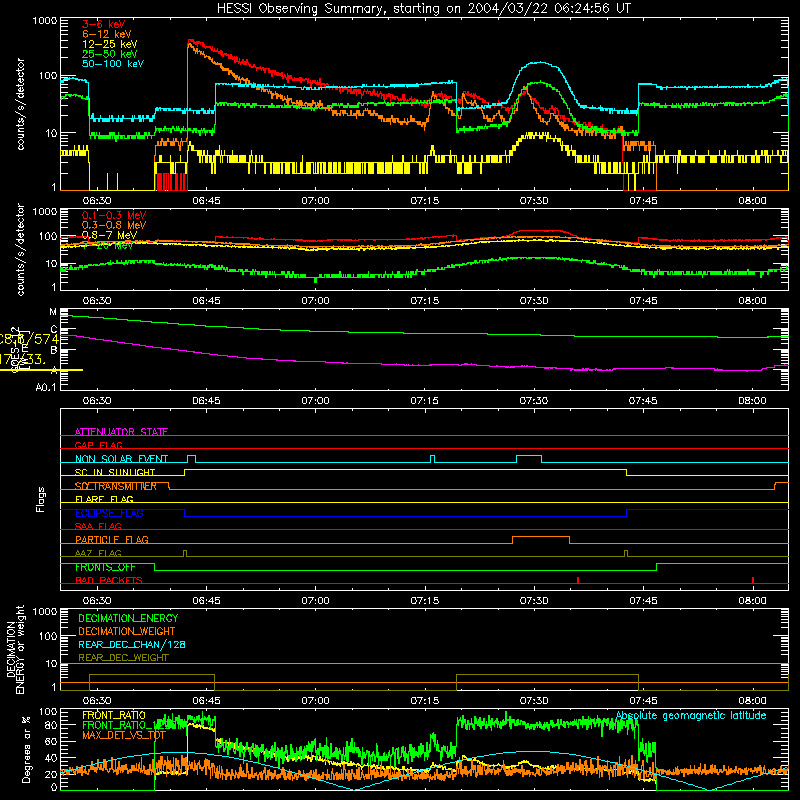
Task: Click the 08:00 tick label under GOES panel
Action: [752, 401]
